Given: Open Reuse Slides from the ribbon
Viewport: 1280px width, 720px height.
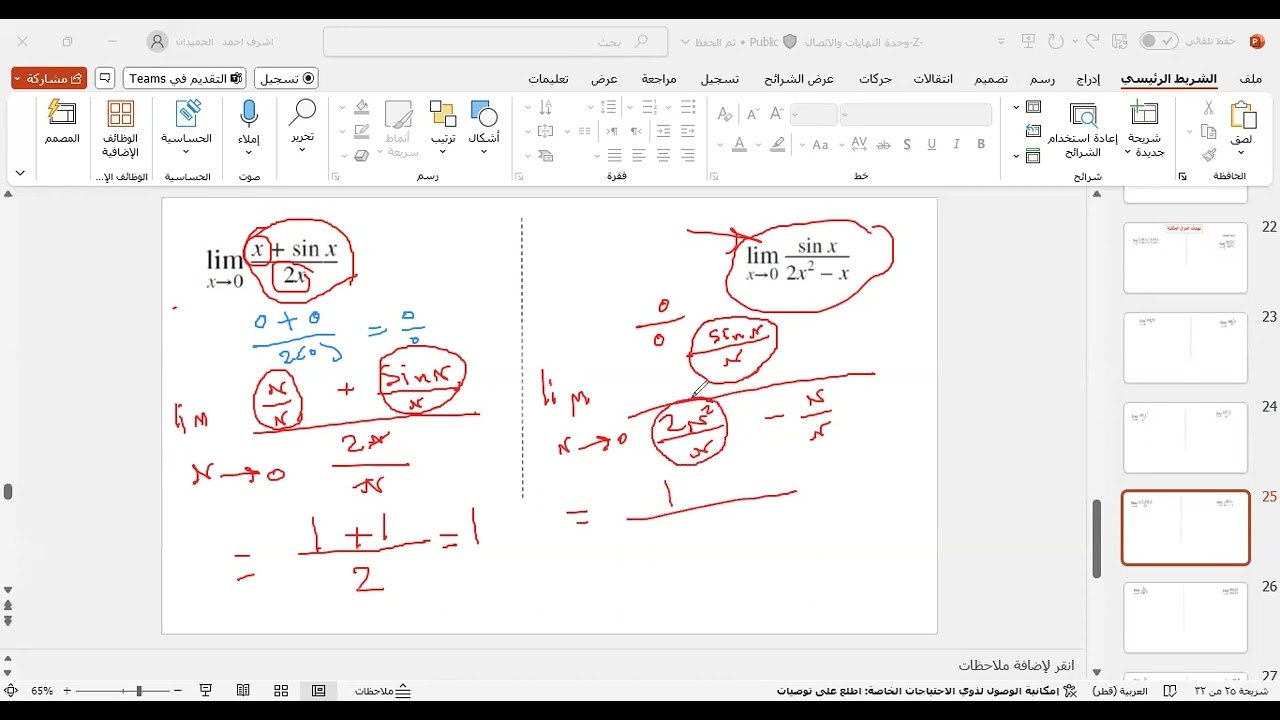Looking at the screenshot, I should 1083,130.
